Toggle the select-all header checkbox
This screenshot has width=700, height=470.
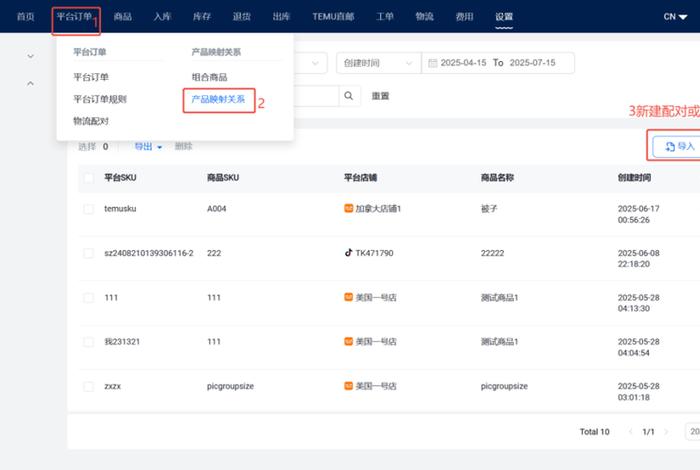89,178
